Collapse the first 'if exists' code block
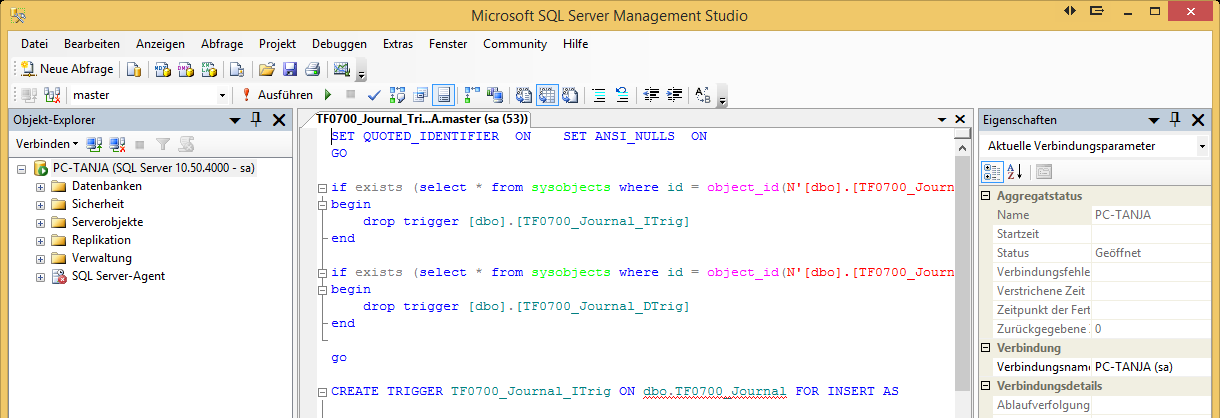The width and height of the screenshot is (1220, 418). point(322,187)
